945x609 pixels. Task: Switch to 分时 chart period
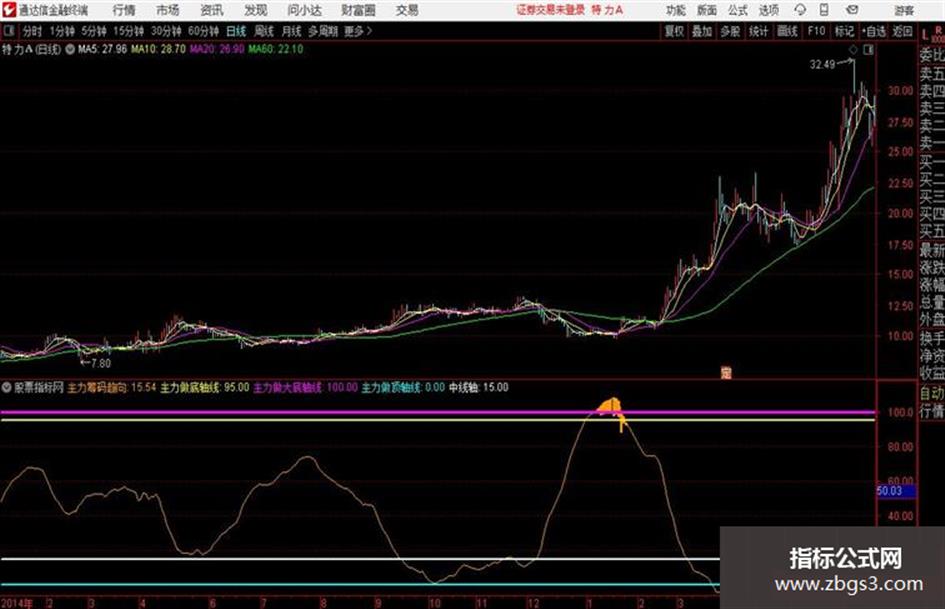(32, 31)
